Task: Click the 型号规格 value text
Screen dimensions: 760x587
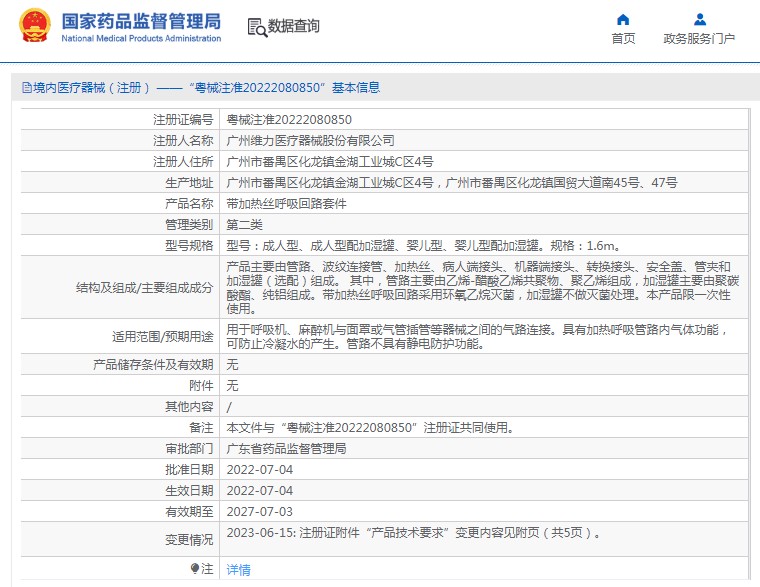Action: (423, 246)
